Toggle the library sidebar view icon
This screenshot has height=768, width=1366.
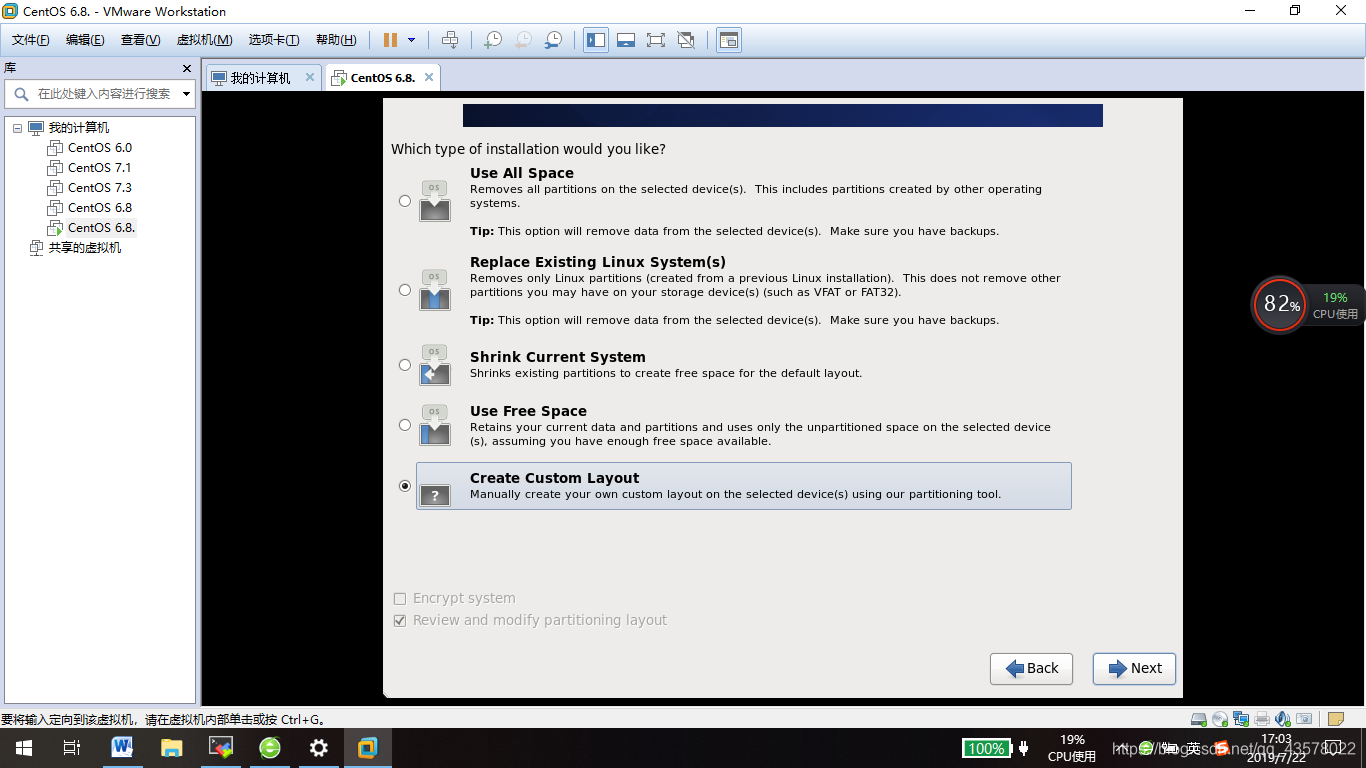[x=596, y=40]
